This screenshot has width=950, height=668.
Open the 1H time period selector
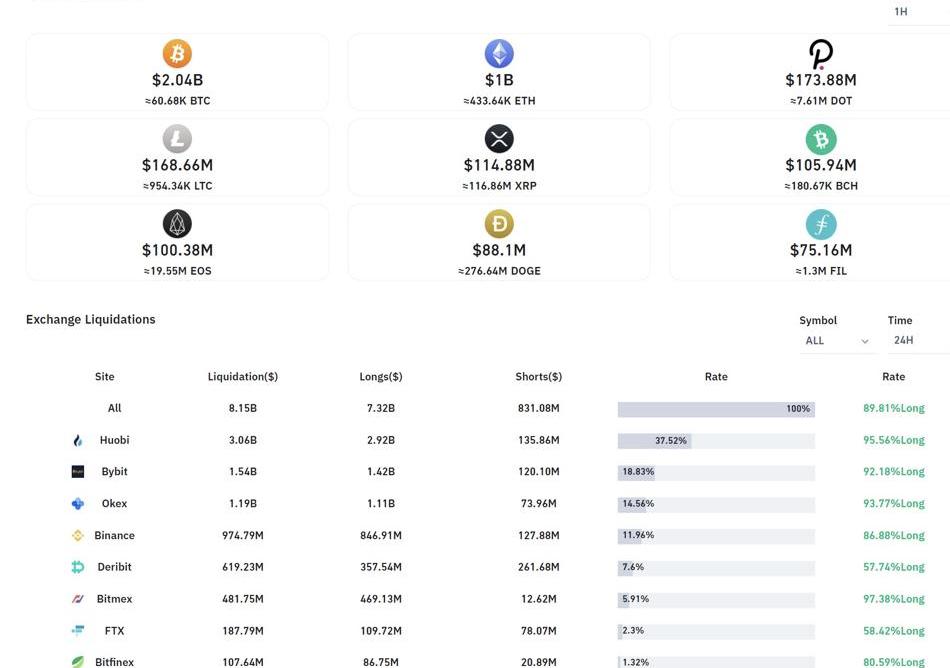point(918,12)
